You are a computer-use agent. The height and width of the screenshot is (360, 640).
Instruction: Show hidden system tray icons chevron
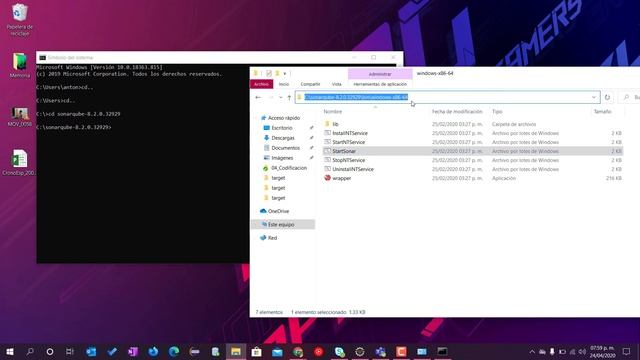pyautogui.click(x=532, y=351)
